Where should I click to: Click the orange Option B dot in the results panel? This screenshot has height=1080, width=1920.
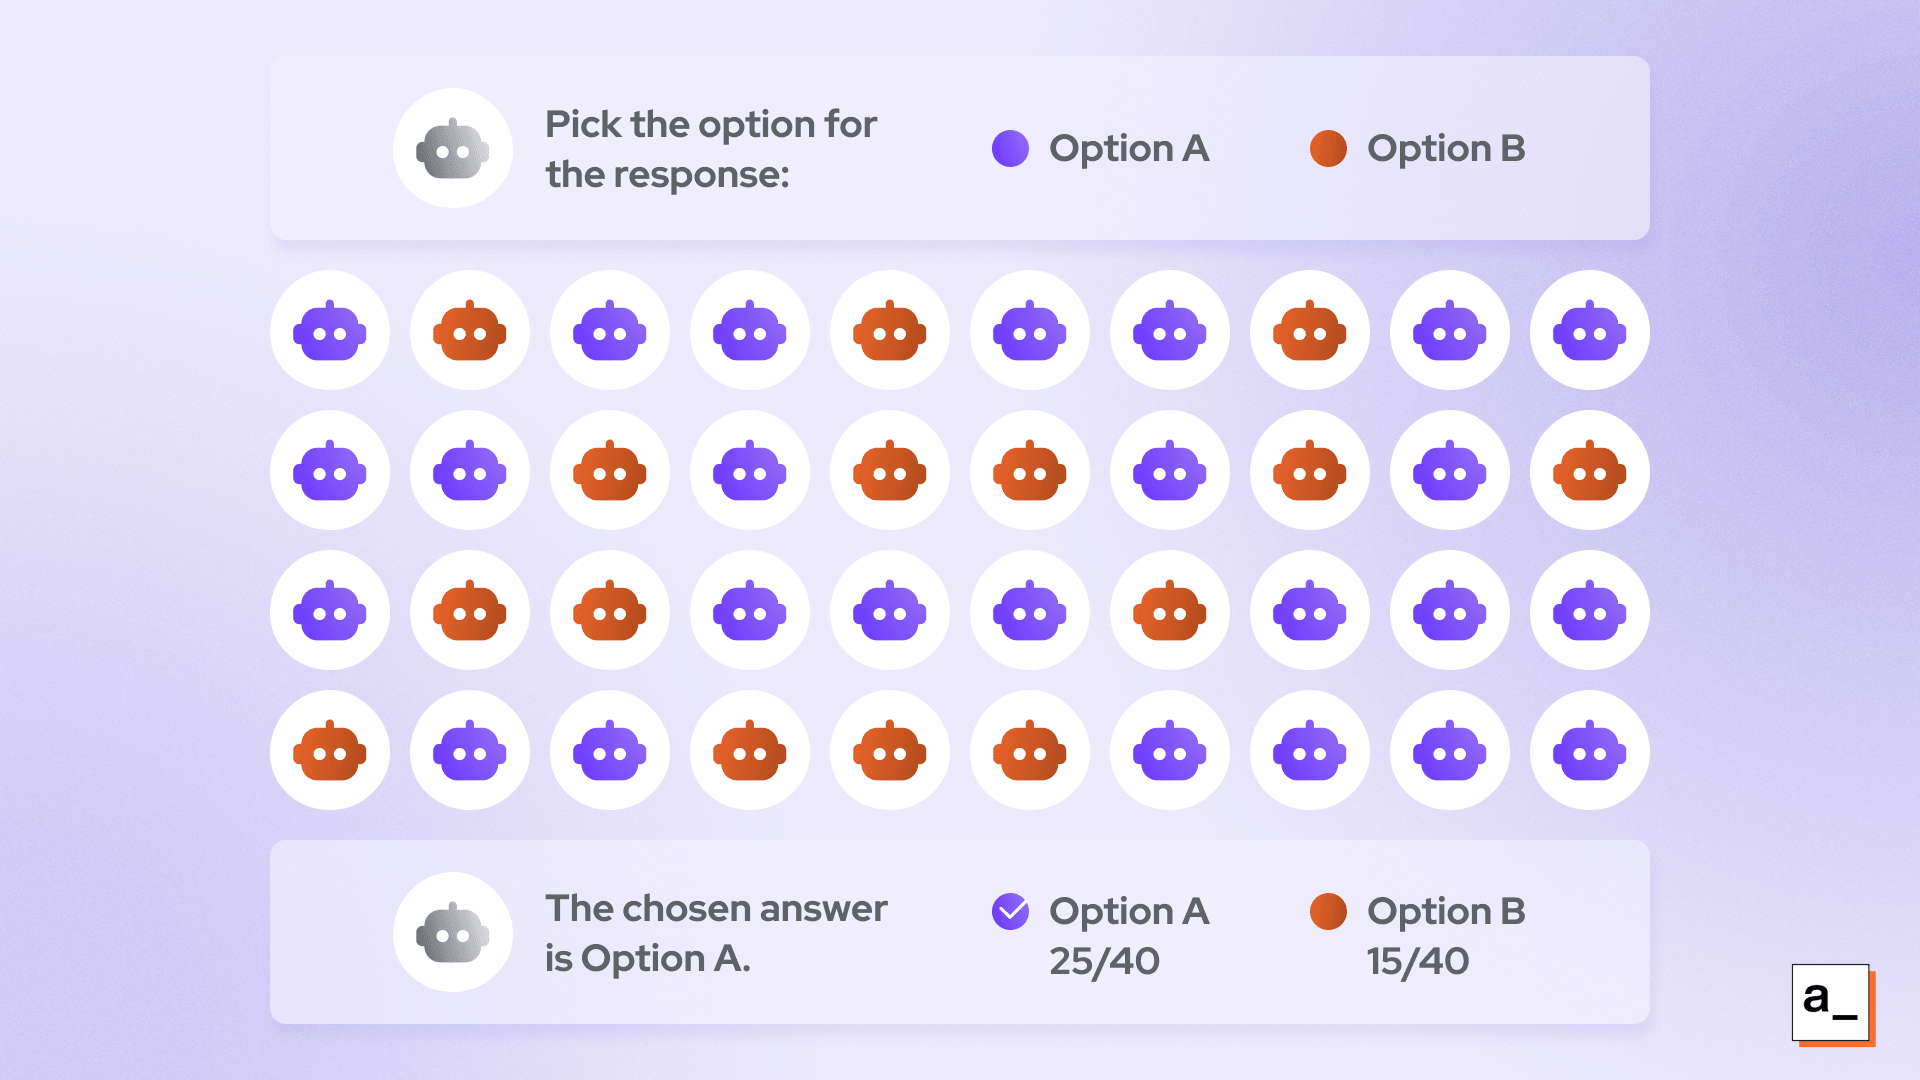pos(1328,911)
